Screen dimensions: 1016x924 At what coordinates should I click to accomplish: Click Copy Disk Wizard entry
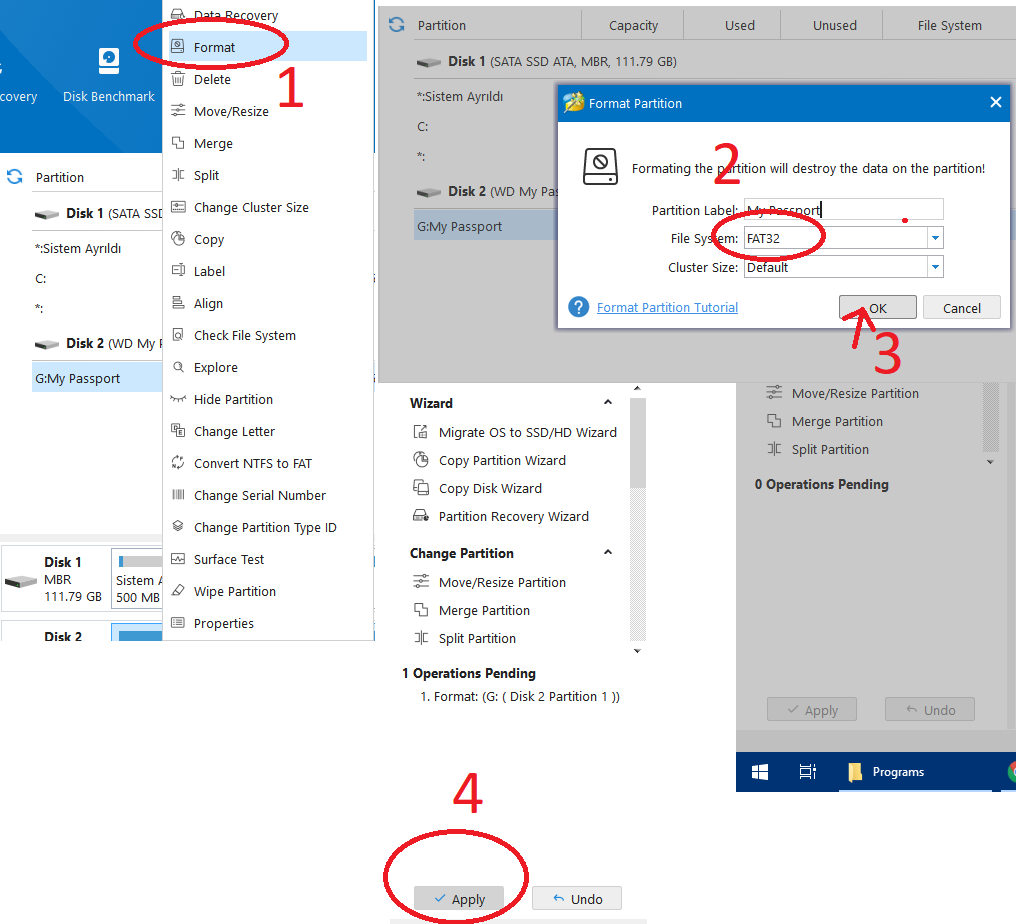coord(490,488)
